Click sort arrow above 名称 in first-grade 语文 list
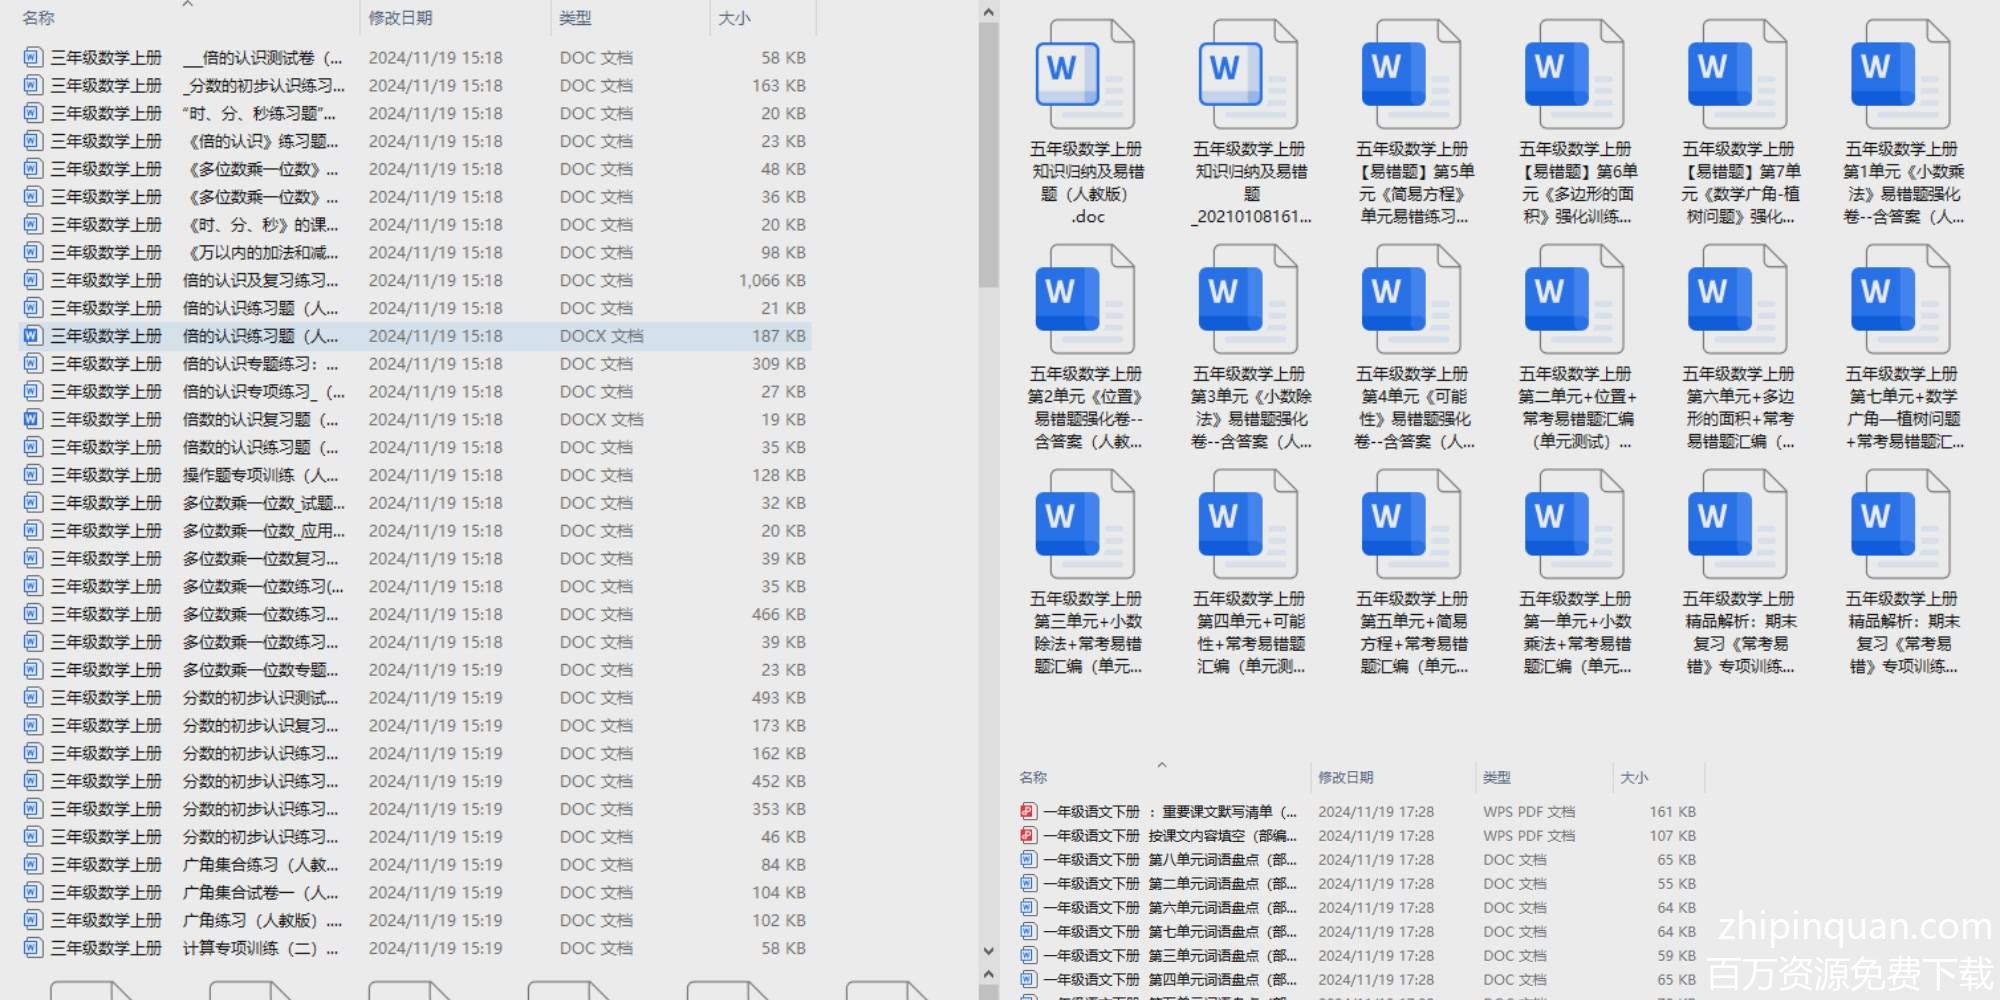This screenshot has width=2000, height=1000. [1161, 765]
